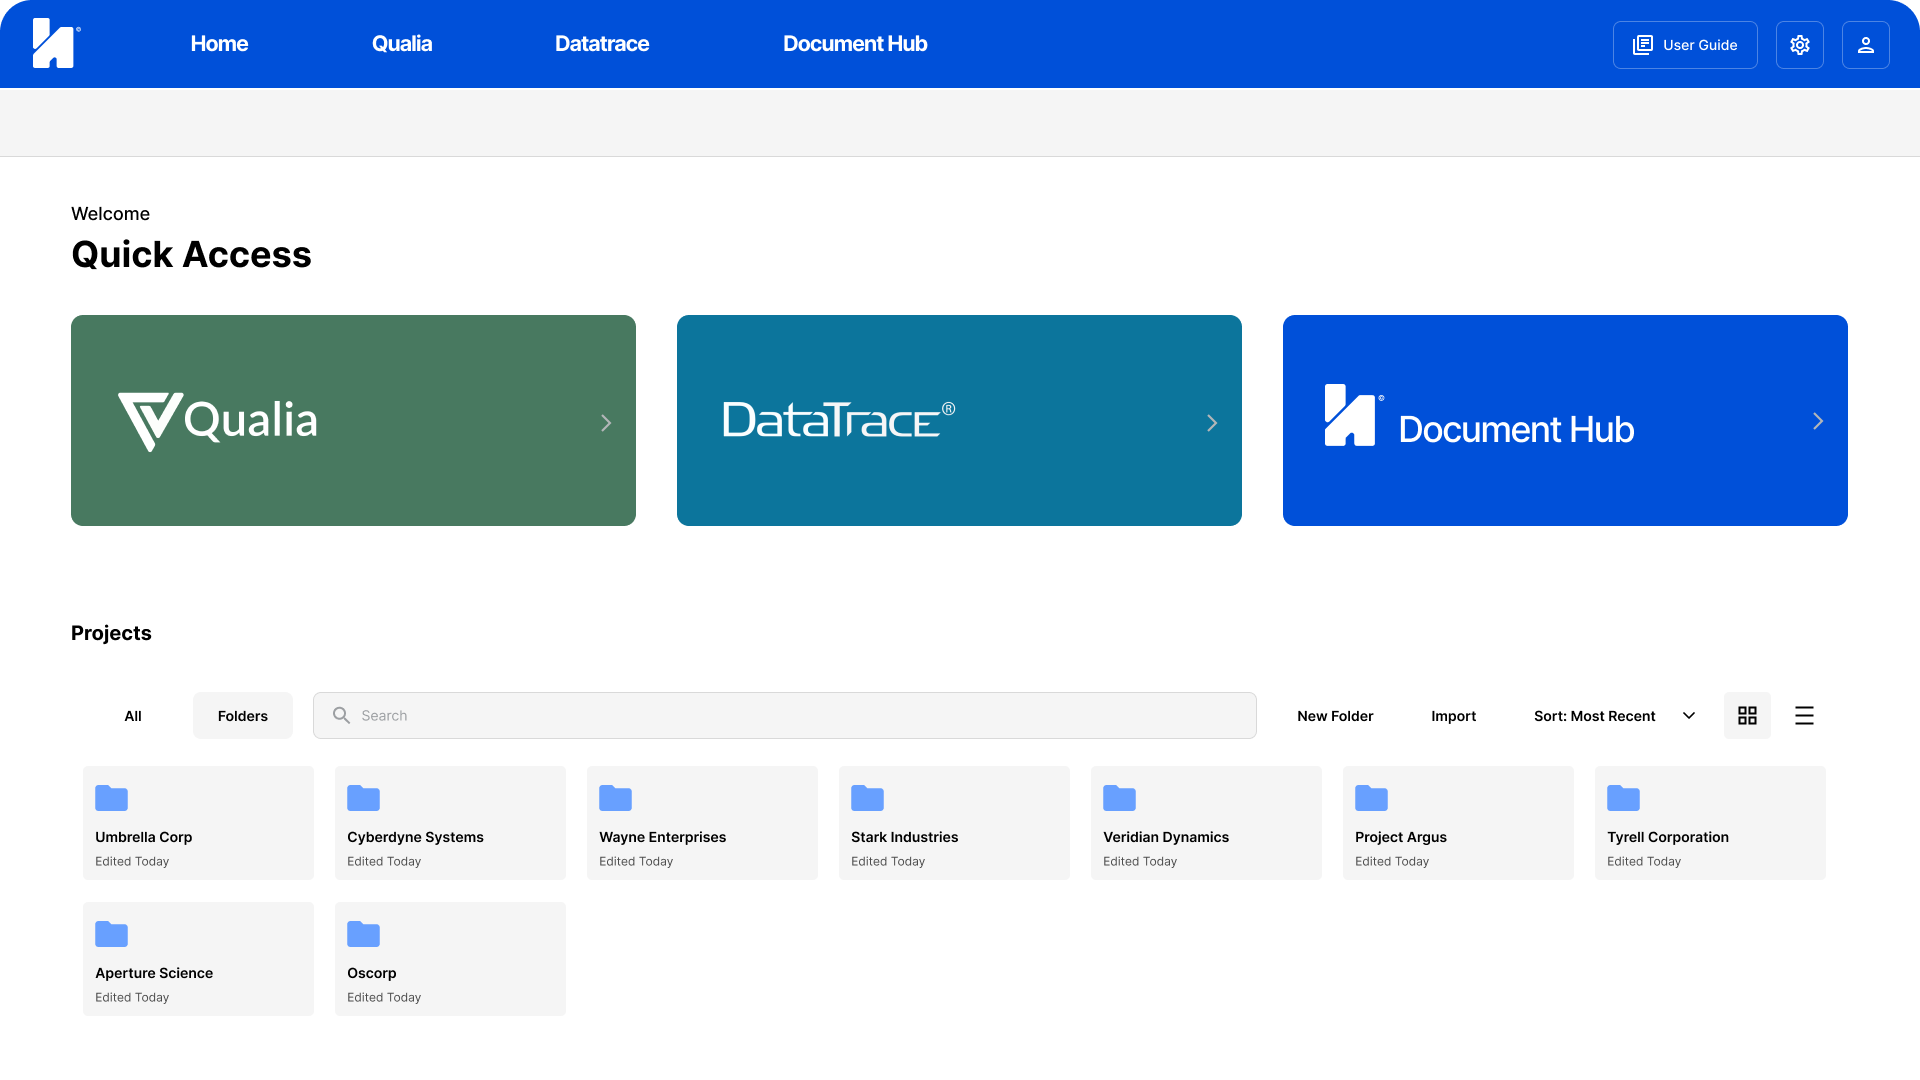This screenshot has width=1920, height=1080.
Task: Click the Oscorp folder icon
Action: 363,934
